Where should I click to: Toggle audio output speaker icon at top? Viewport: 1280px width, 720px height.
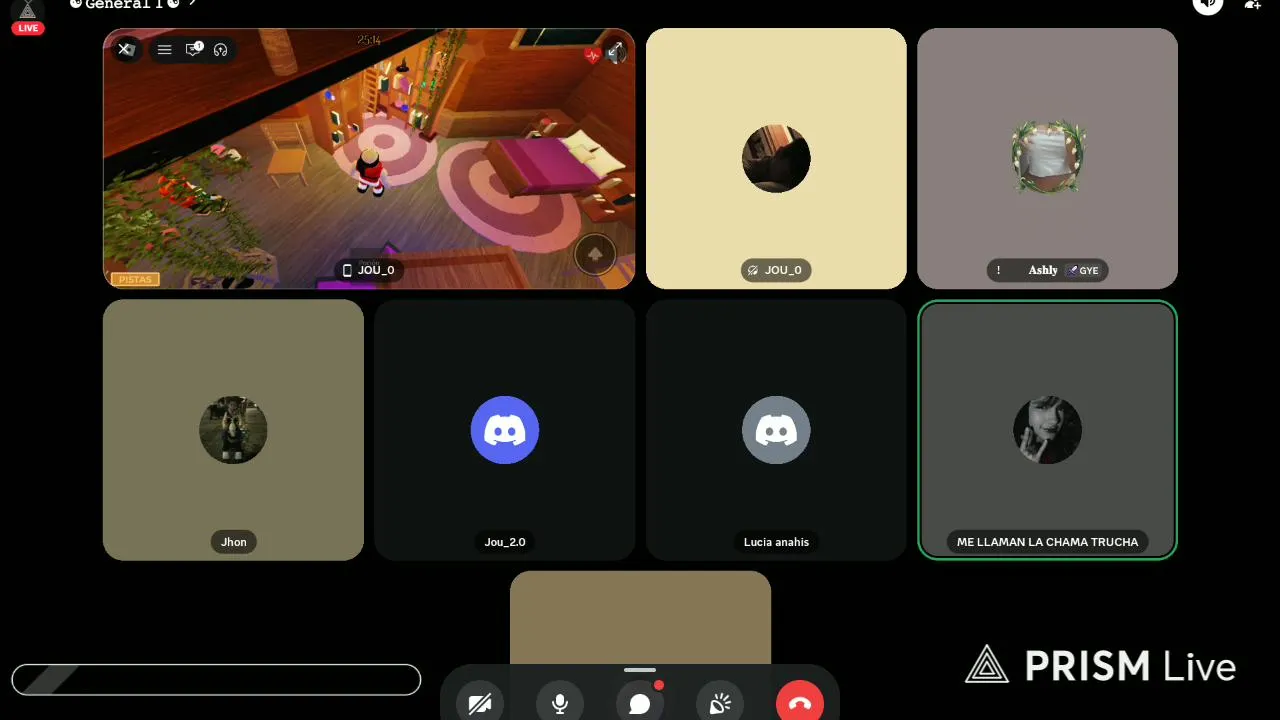pyautogui.click(x=1208, y=4)
